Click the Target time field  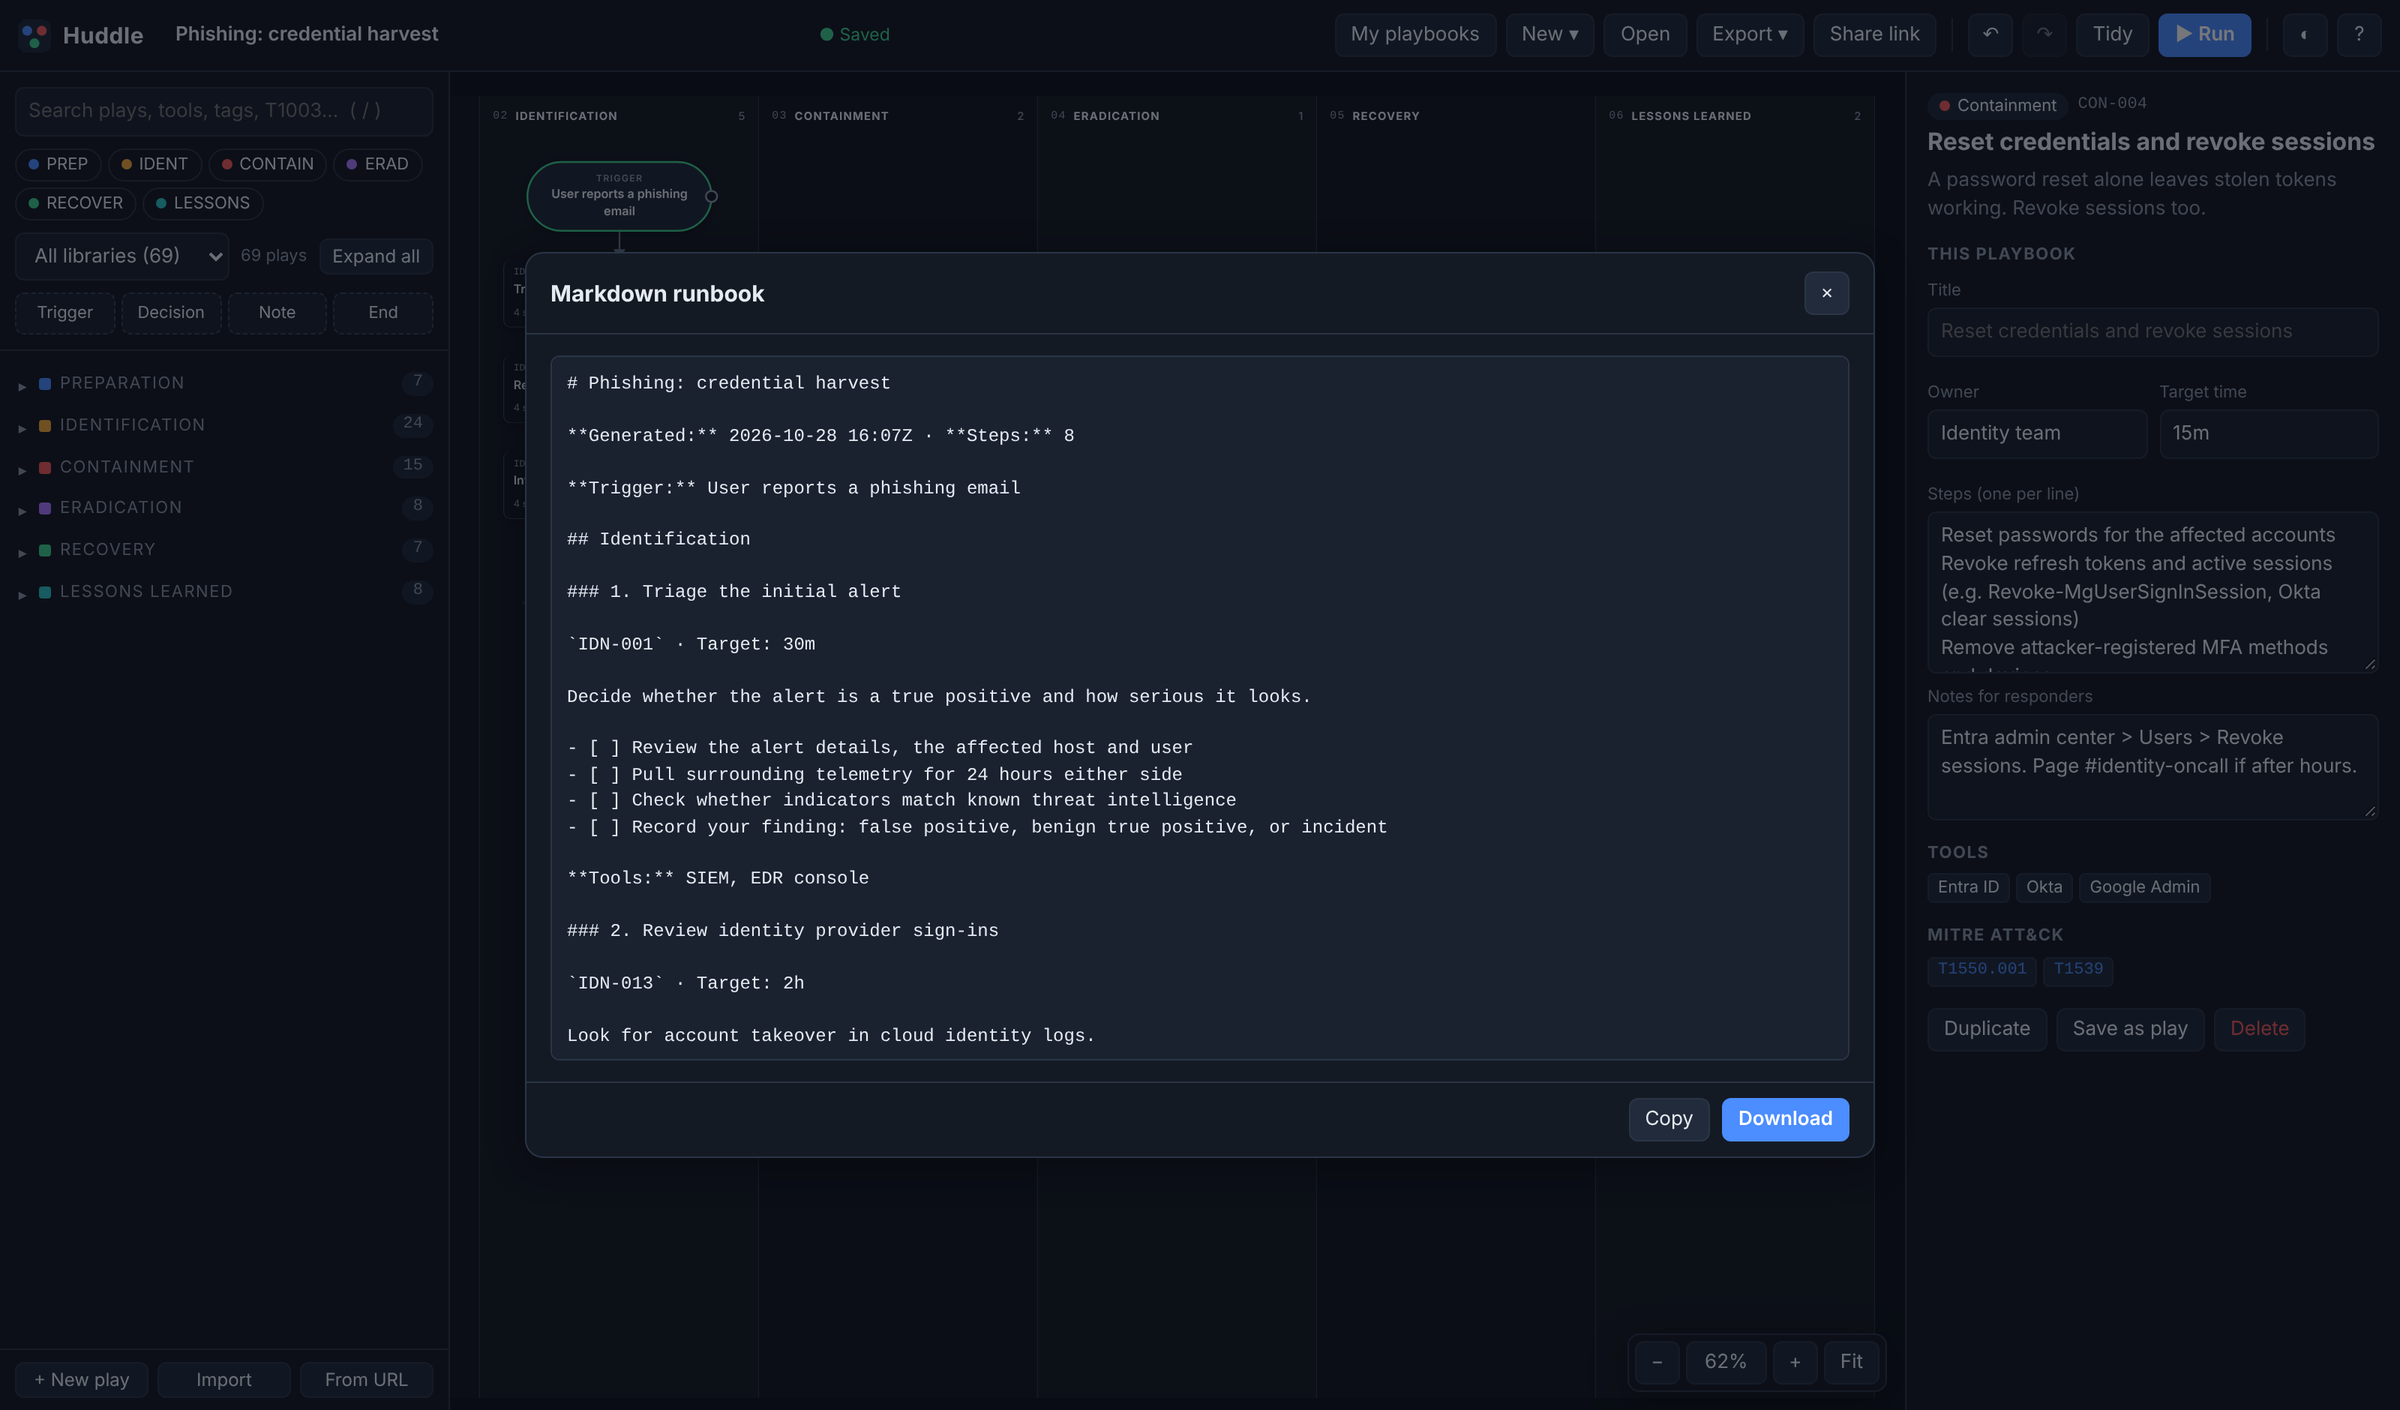[2268, 434]
